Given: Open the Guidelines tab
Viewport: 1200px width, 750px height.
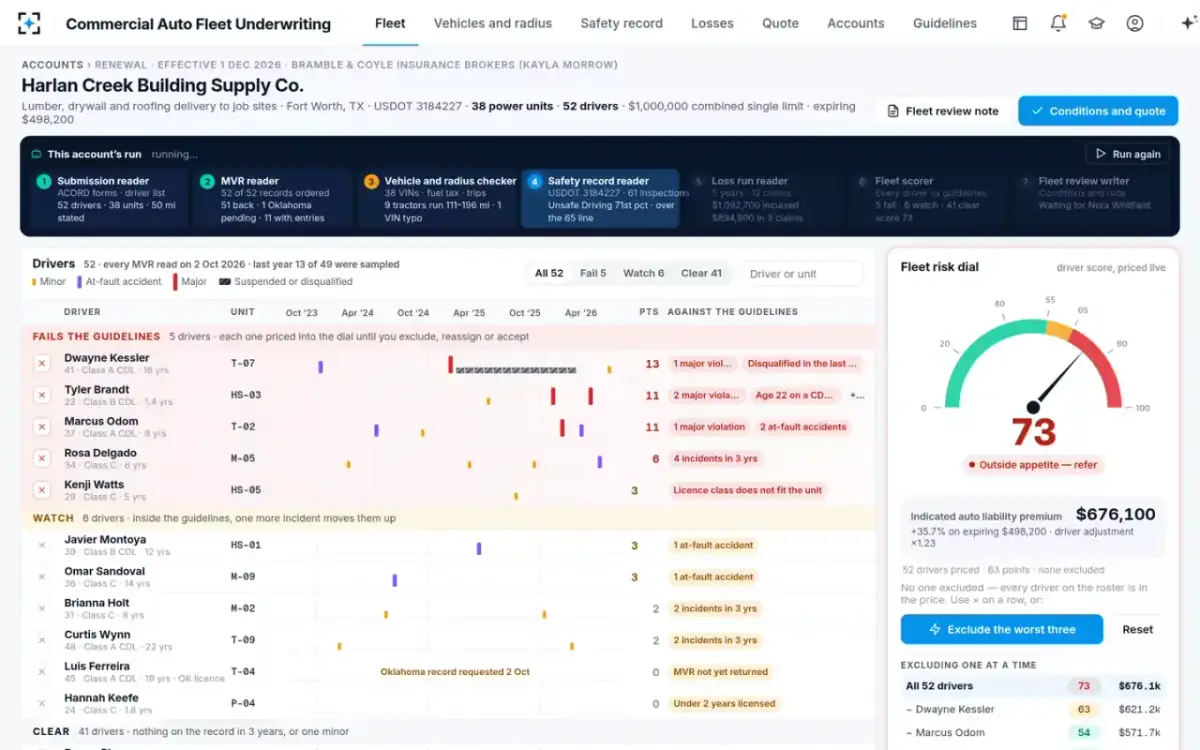Looking at the screenshot, I should point(945,23).
